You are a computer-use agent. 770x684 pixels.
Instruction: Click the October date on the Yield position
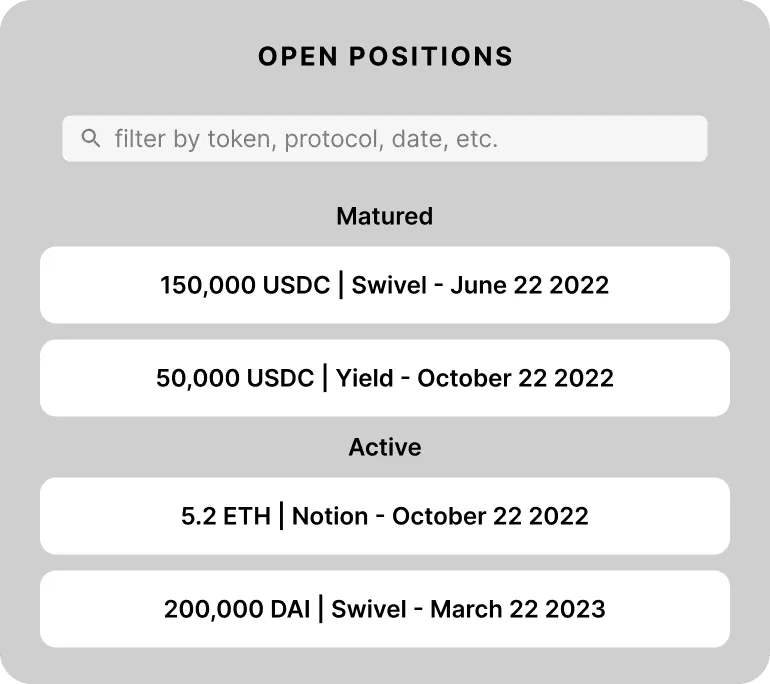point(515,378)
